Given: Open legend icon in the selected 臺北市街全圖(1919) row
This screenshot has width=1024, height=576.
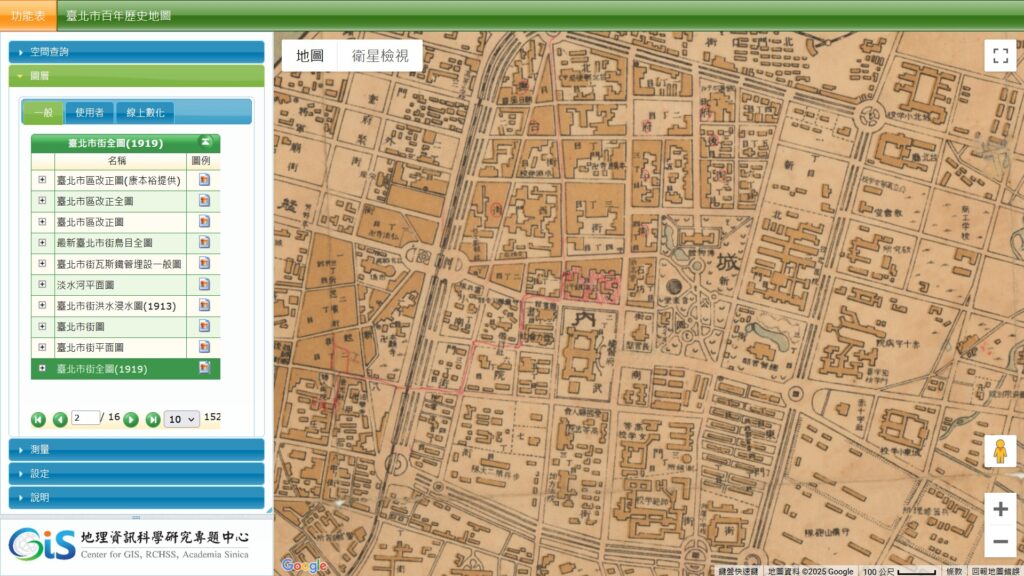Looking at the screenshot, I should (x=204, y=368).
